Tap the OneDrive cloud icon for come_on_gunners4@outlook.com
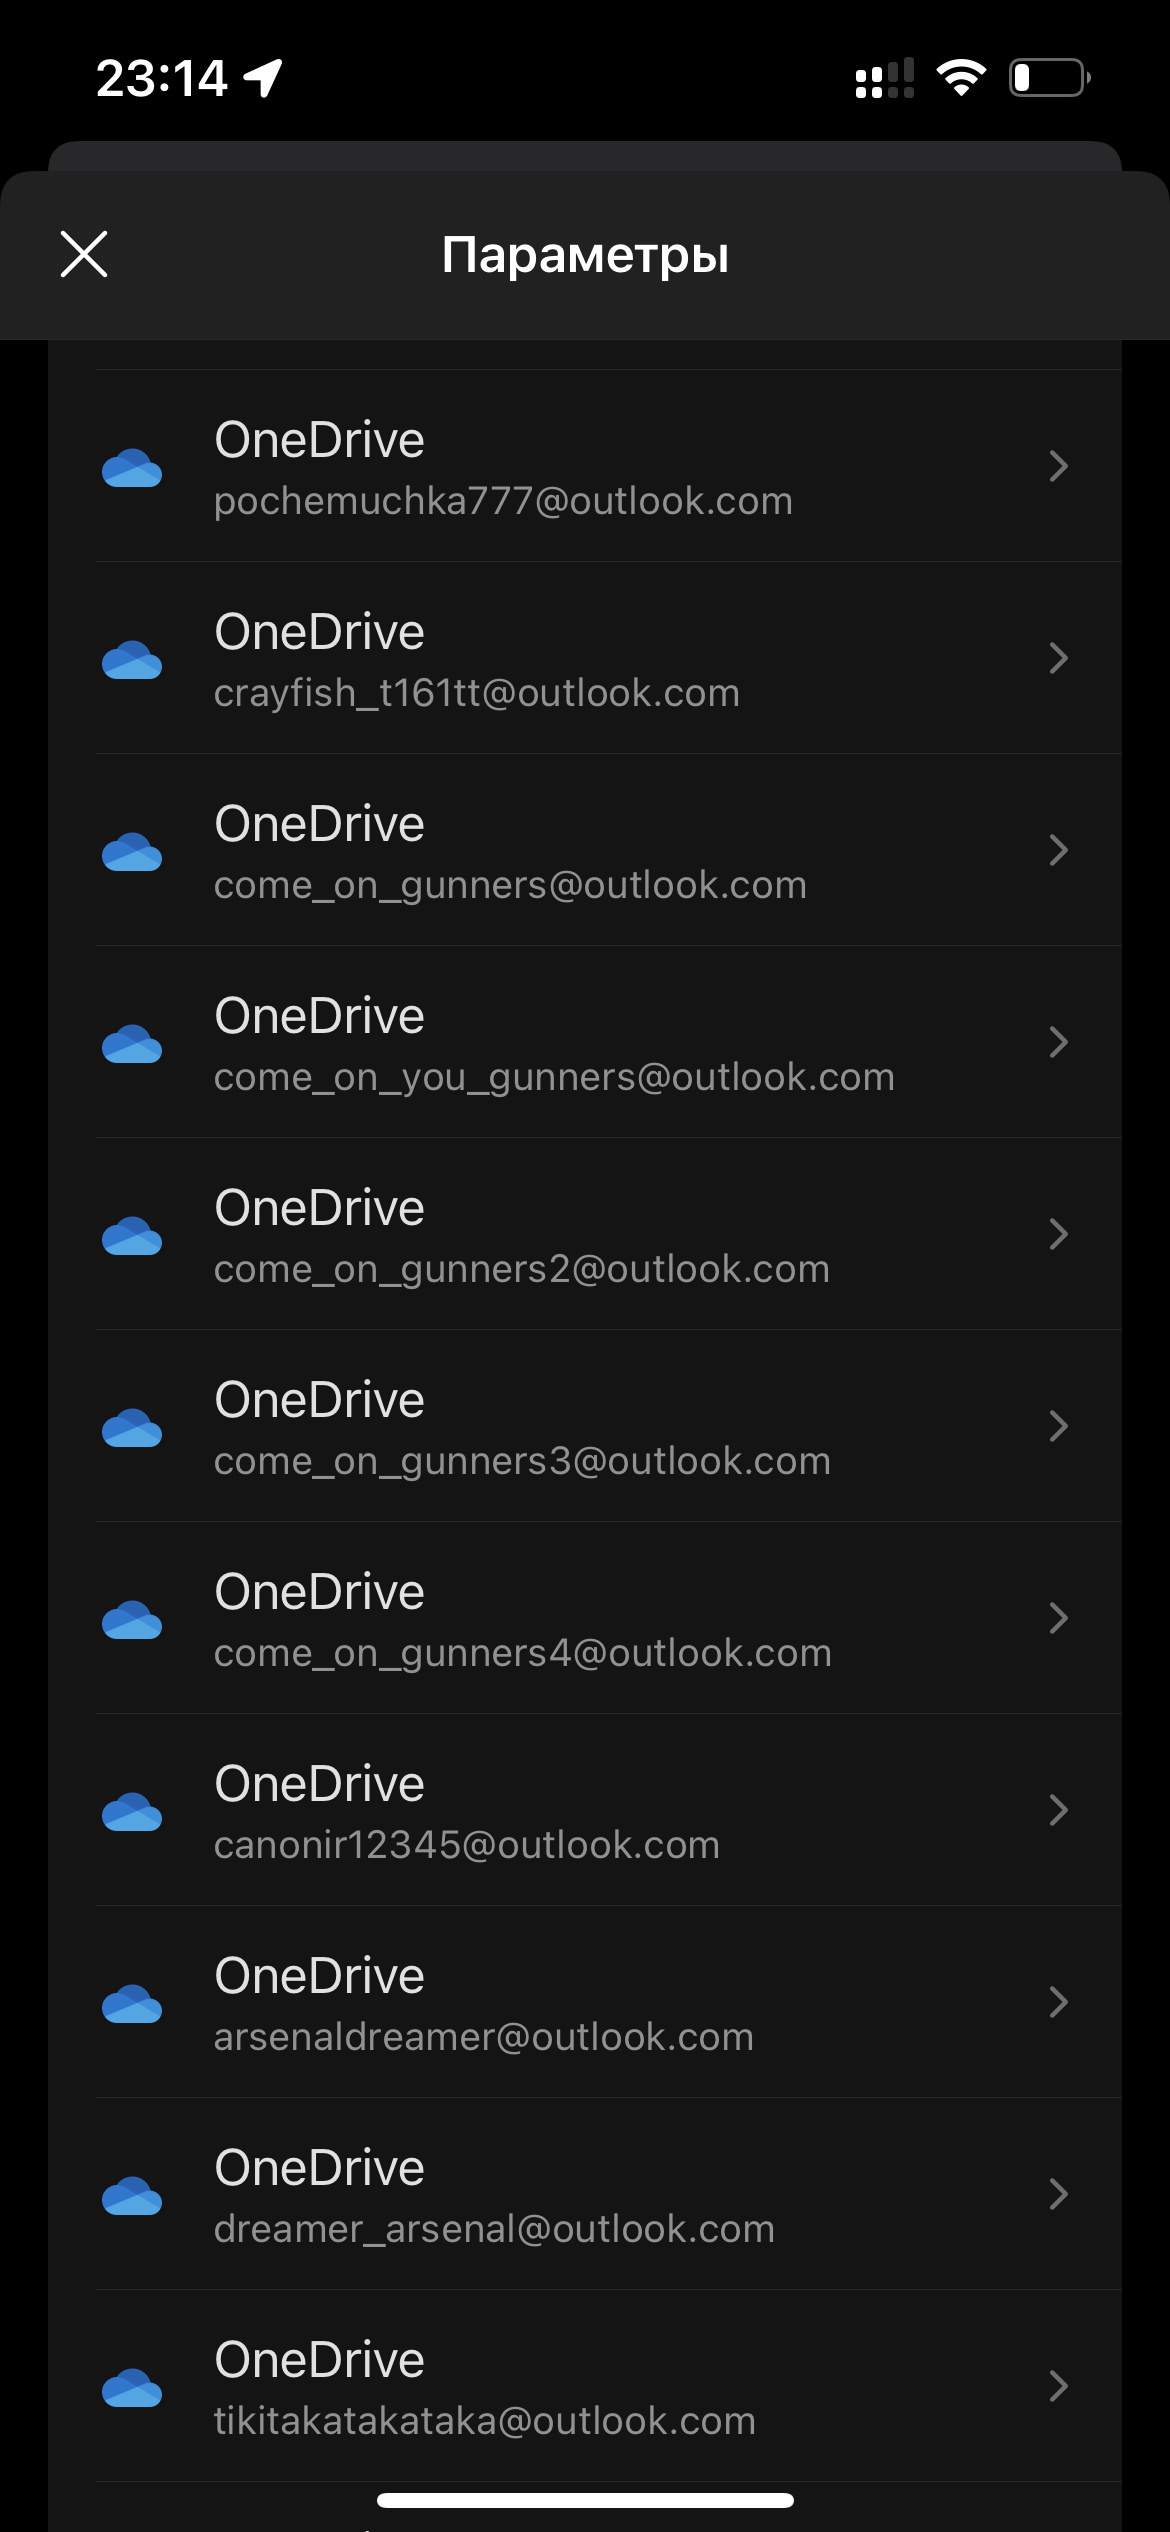This screenshot has height=2532, width=1170. (x=132, y=1619)
